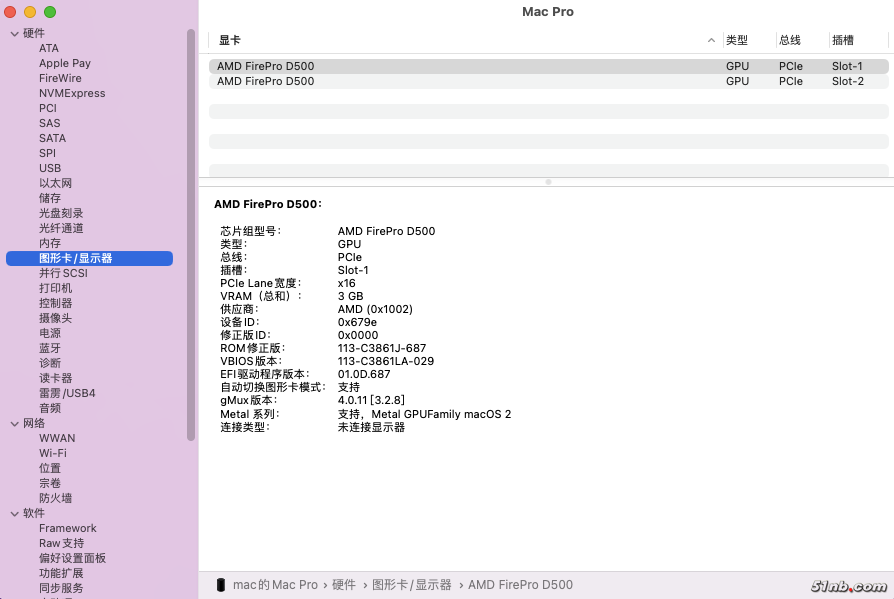Image resolution: width=894 pixels, height=599 pixels.
Task: Click the 总线 column header
Action: click(x=790, y=40)
